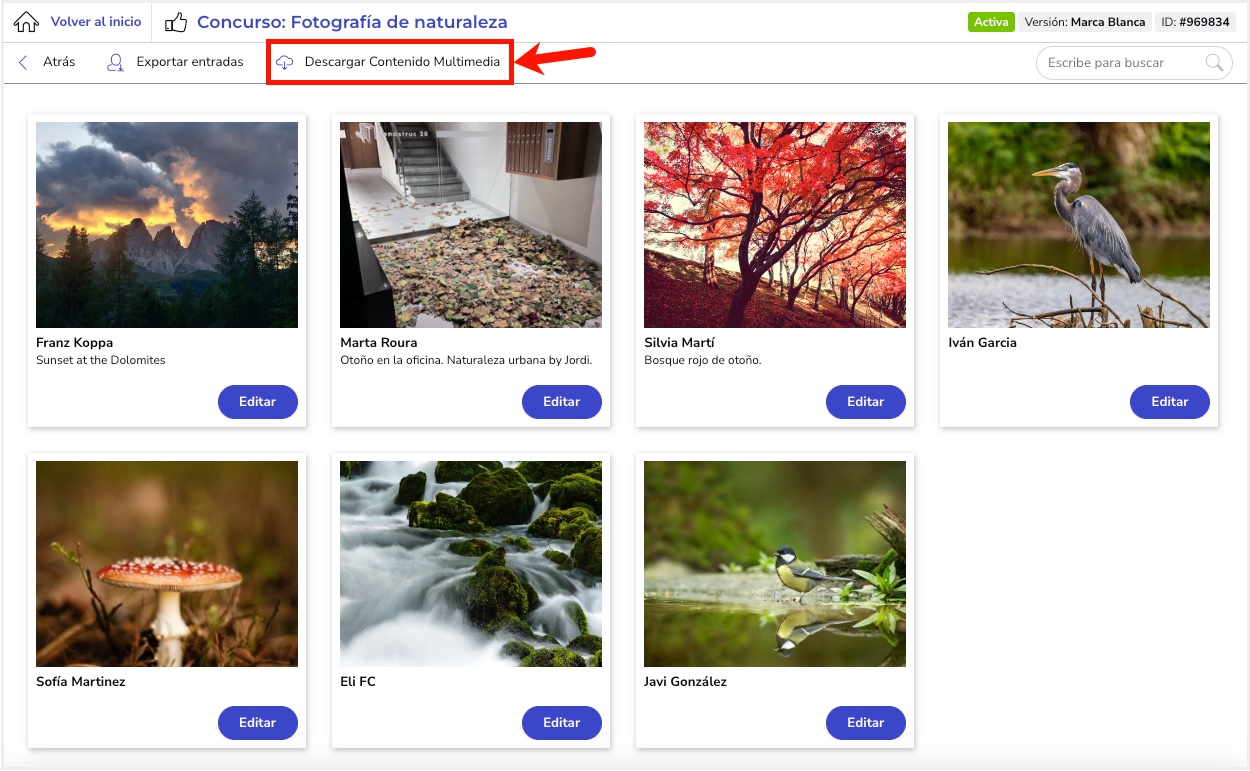Focus the Escribe para buscar field
This screenshot has height=771, width=1250.
[x=1120, y=63]
